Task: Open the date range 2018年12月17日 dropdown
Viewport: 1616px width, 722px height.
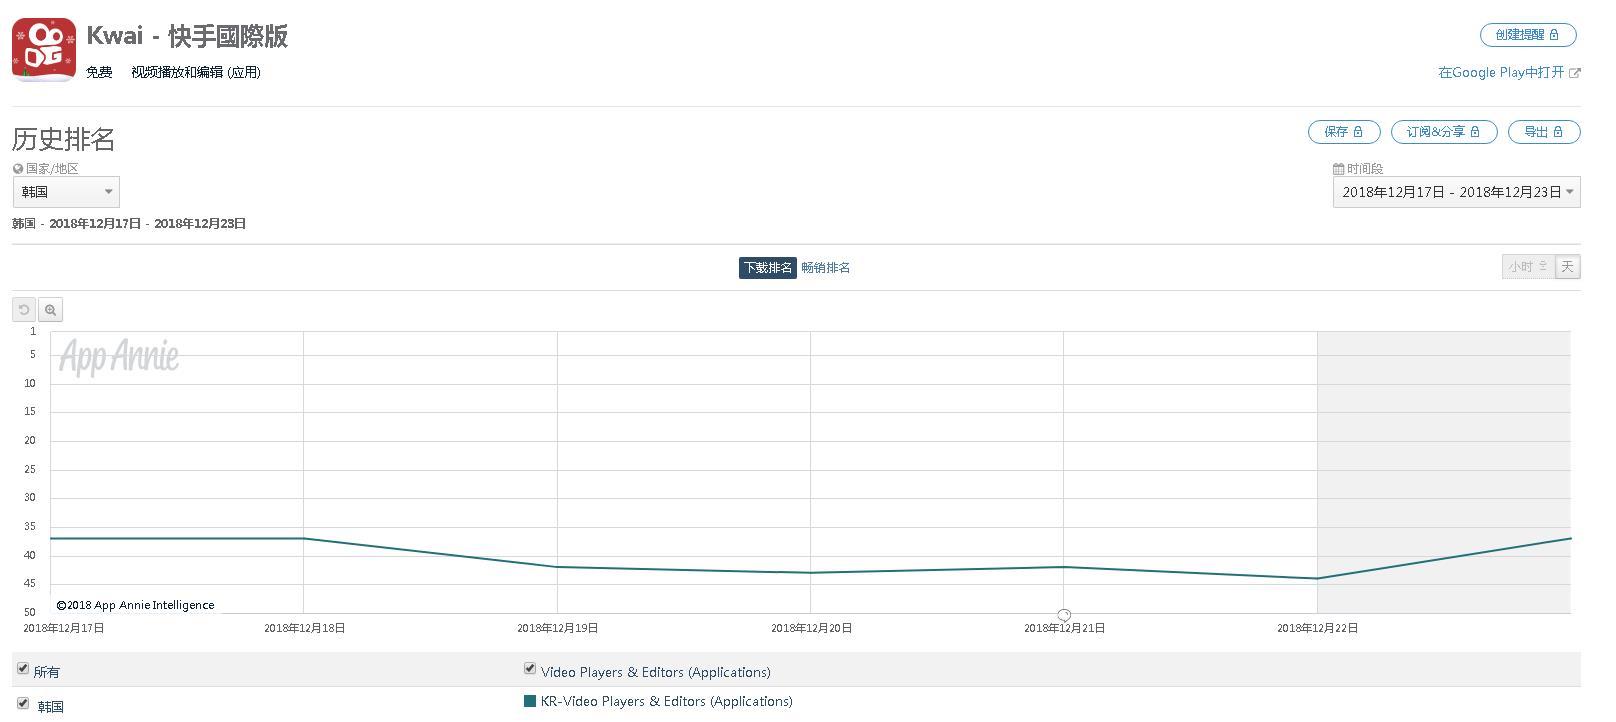Action: point(1456,192)
